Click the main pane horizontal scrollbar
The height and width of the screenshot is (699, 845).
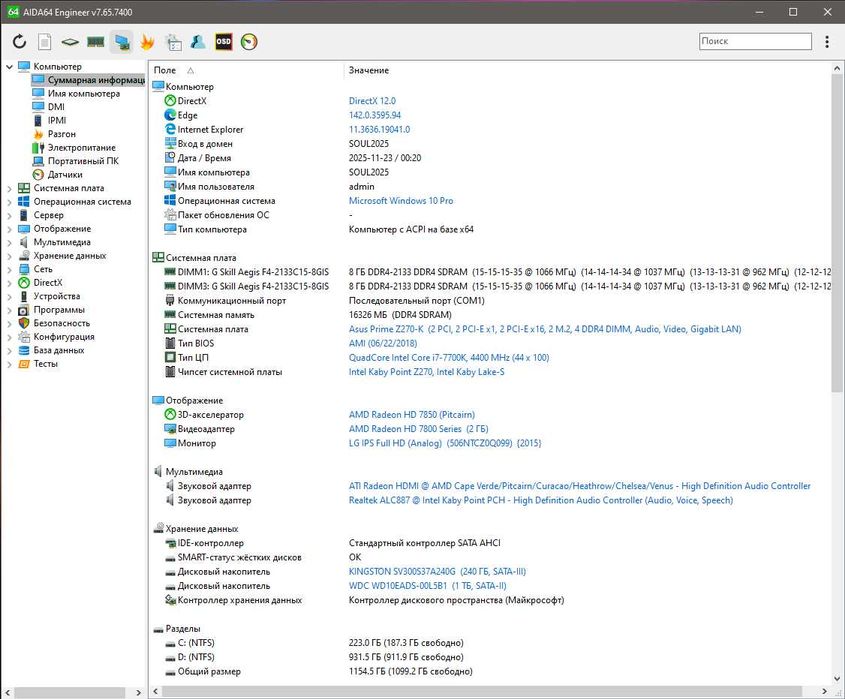tap(482, 691)
